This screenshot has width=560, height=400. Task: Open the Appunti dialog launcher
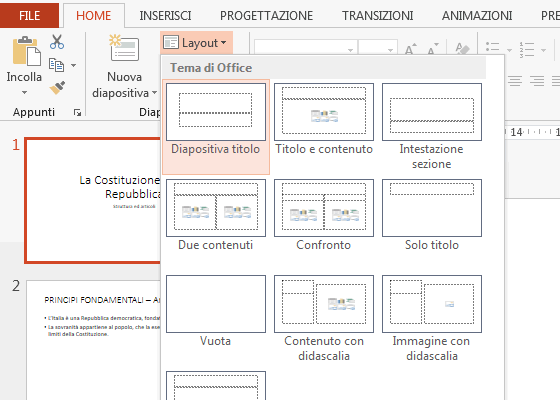[77, 113]
